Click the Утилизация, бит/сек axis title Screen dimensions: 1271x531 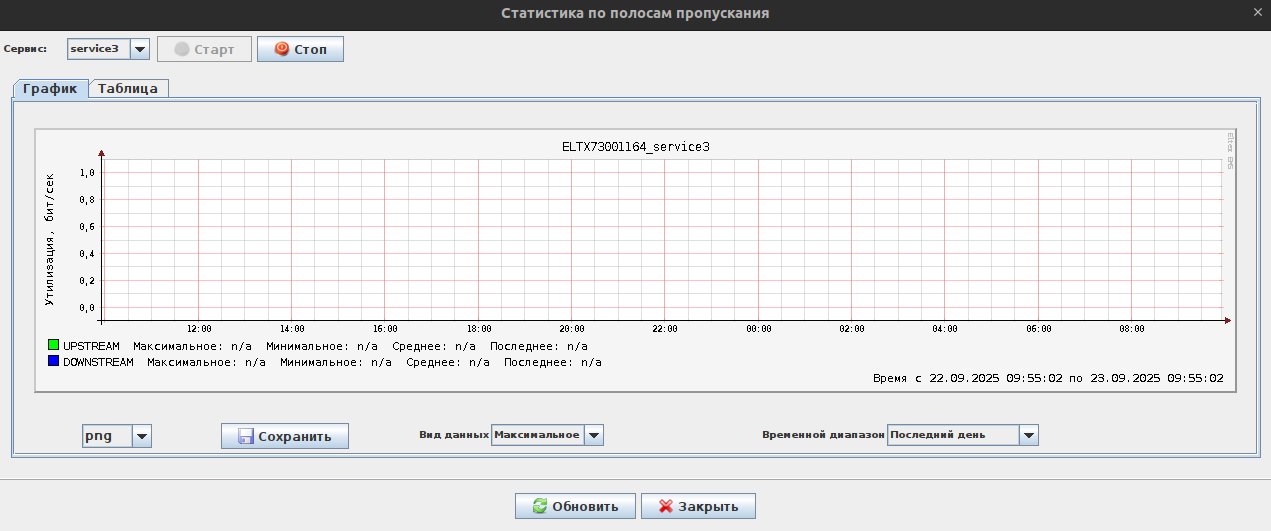[x=49, y=237]
